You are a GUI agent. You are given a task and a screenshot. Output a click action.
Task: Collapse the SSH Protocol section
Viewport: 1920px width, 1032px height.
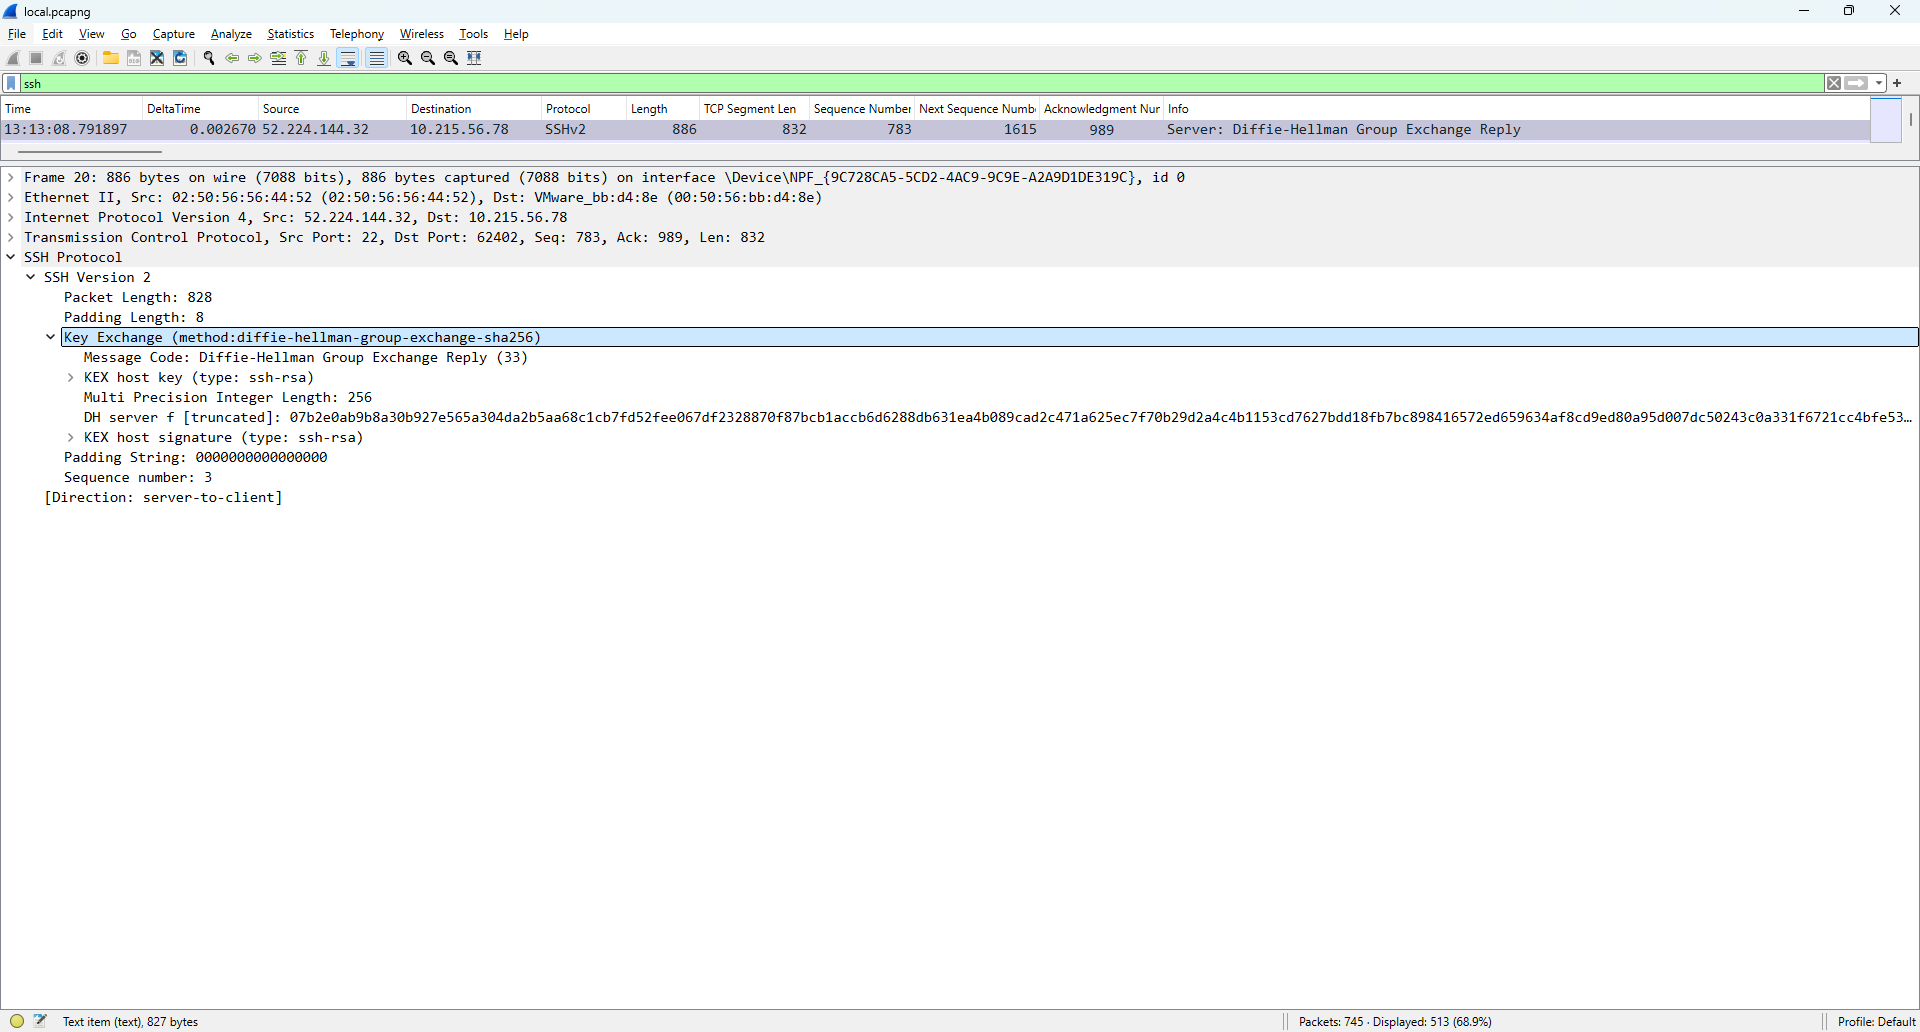[x=11, y=257]
